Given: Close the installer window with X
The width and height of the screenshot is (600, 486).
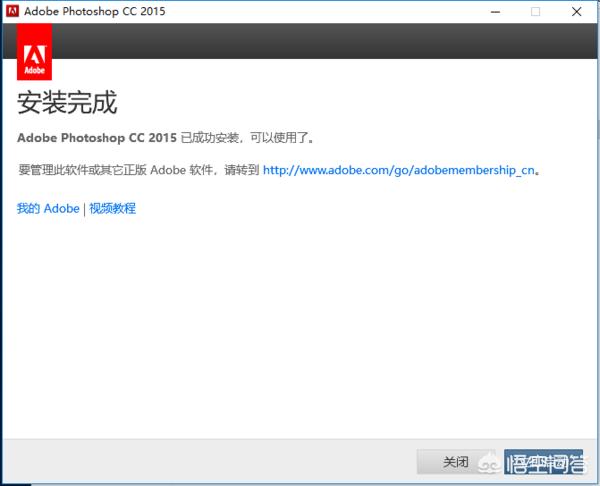Looking at the screenshot, I should click(577, 12).
